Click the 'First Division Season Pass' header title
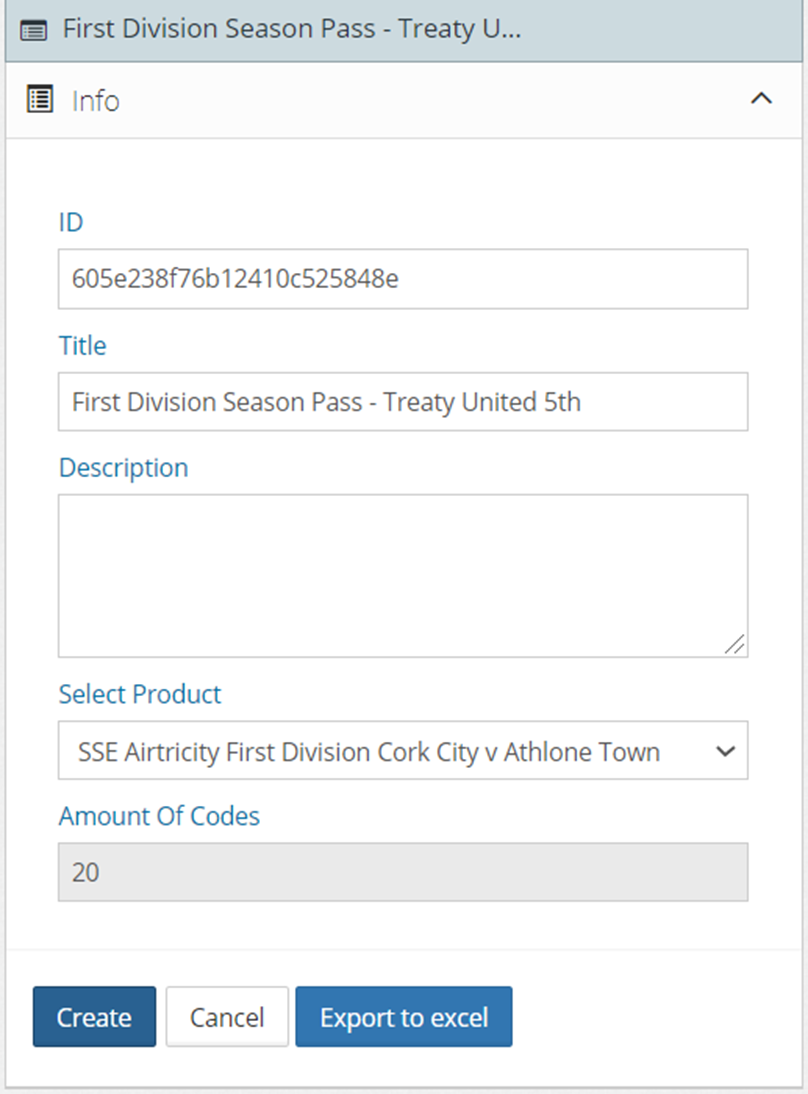The height and width of the screenshot is (1094, 808). pos(292,29)
